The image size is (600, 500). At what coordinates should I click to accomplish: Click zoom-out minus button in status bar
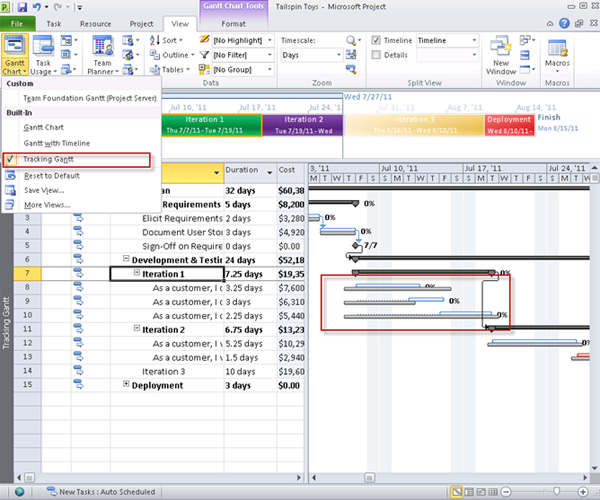tap(507, 492)
